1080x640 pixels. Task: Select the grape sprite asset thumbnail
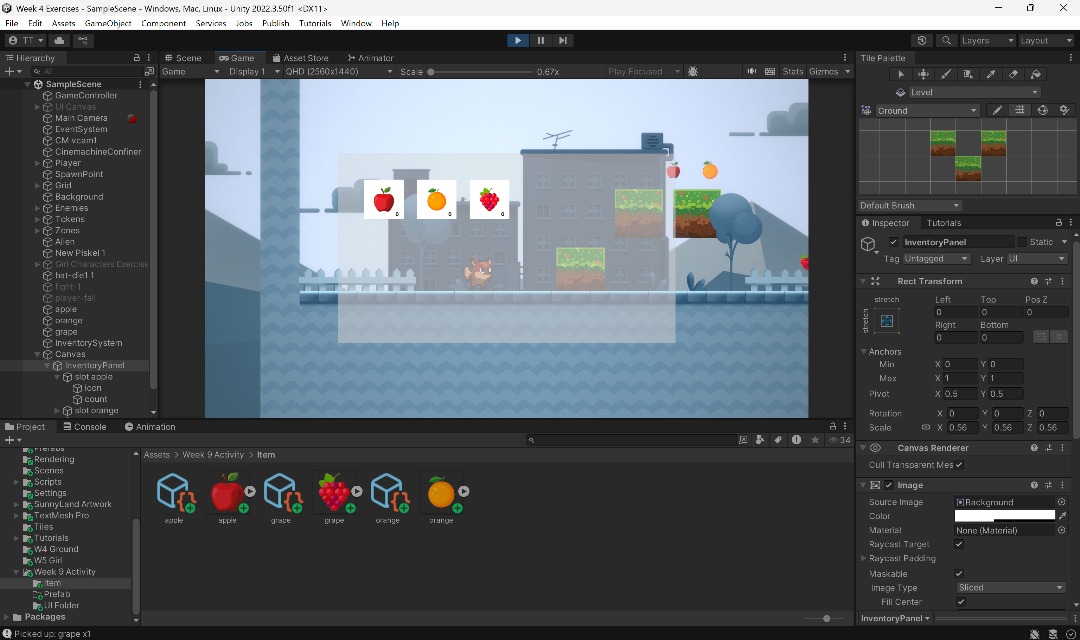[x=334, y=492]
